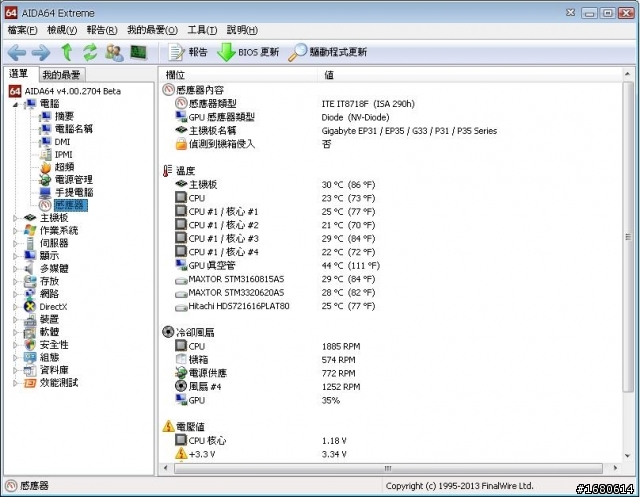
Task: Click the vertical scrollbar up arrow
Action: (628, 74)
